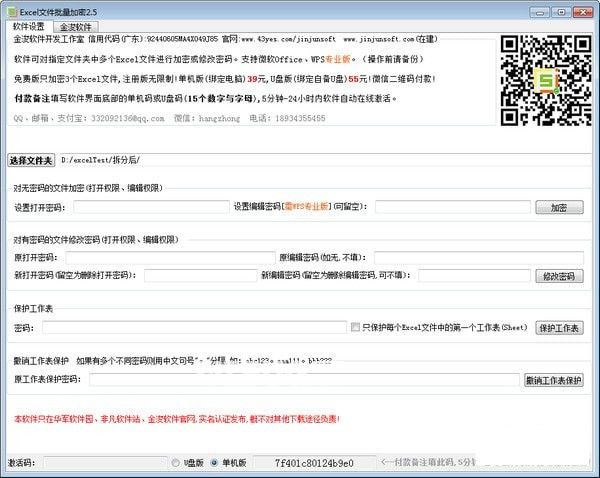Screen dimensions: 600x478
Task: Click the folder path field D:/excelTest/拆分后/
Action: tap(325, 160)
